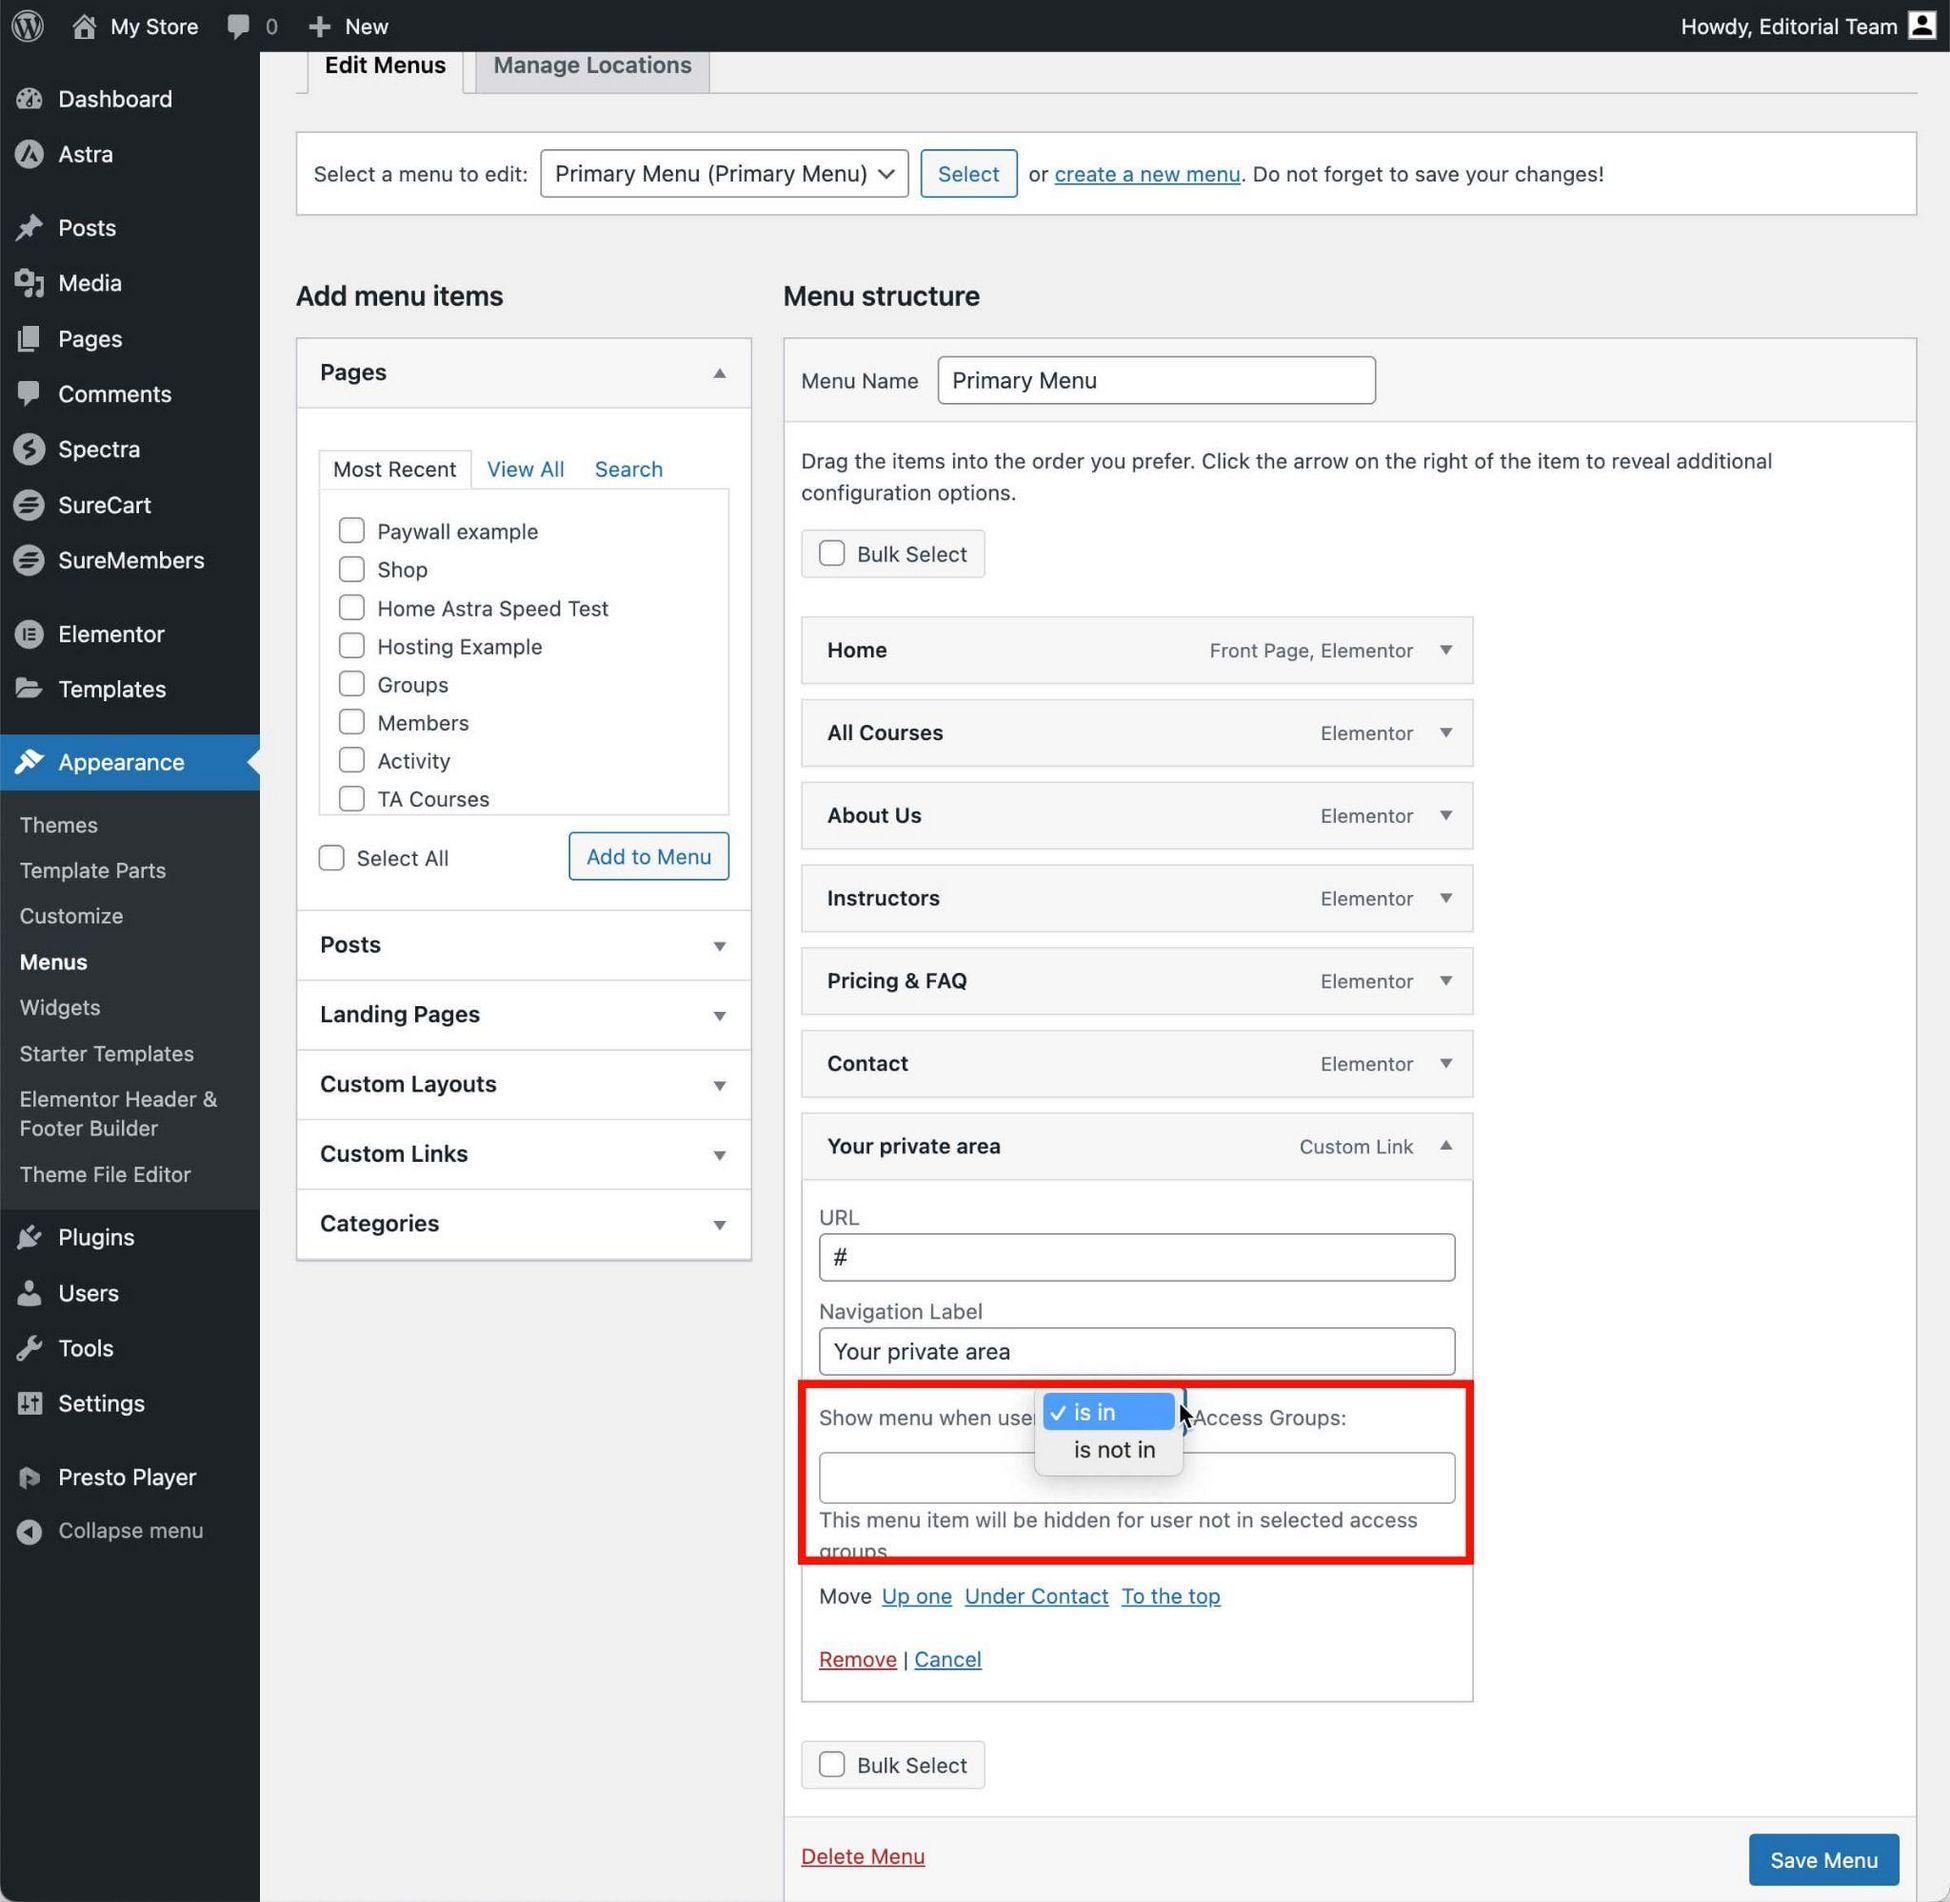
Task: Open Presto Player via its sidebar icon
Action: (x=30, y=1477)
